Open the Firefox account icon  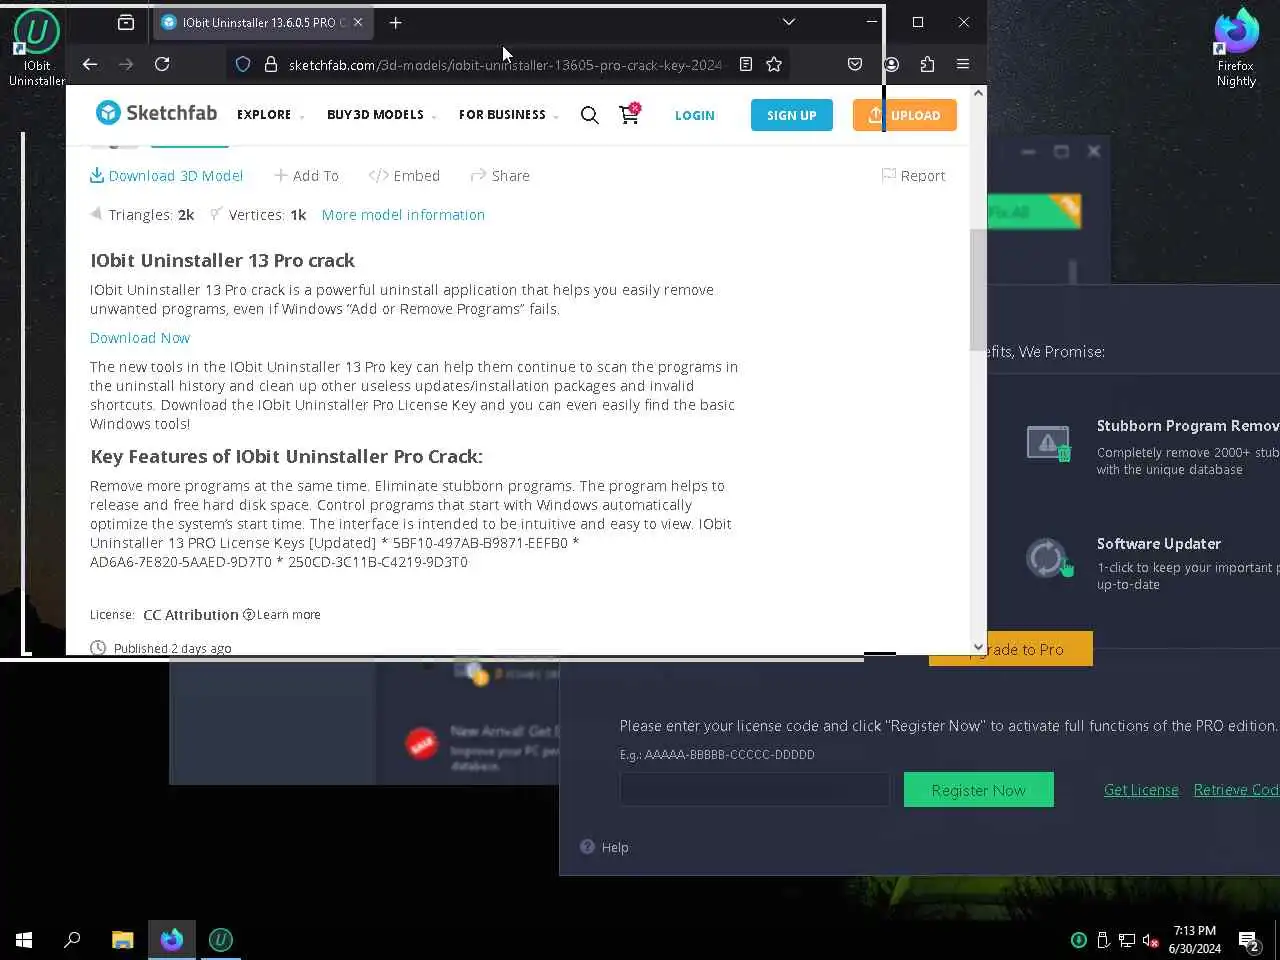click(891, 64)
